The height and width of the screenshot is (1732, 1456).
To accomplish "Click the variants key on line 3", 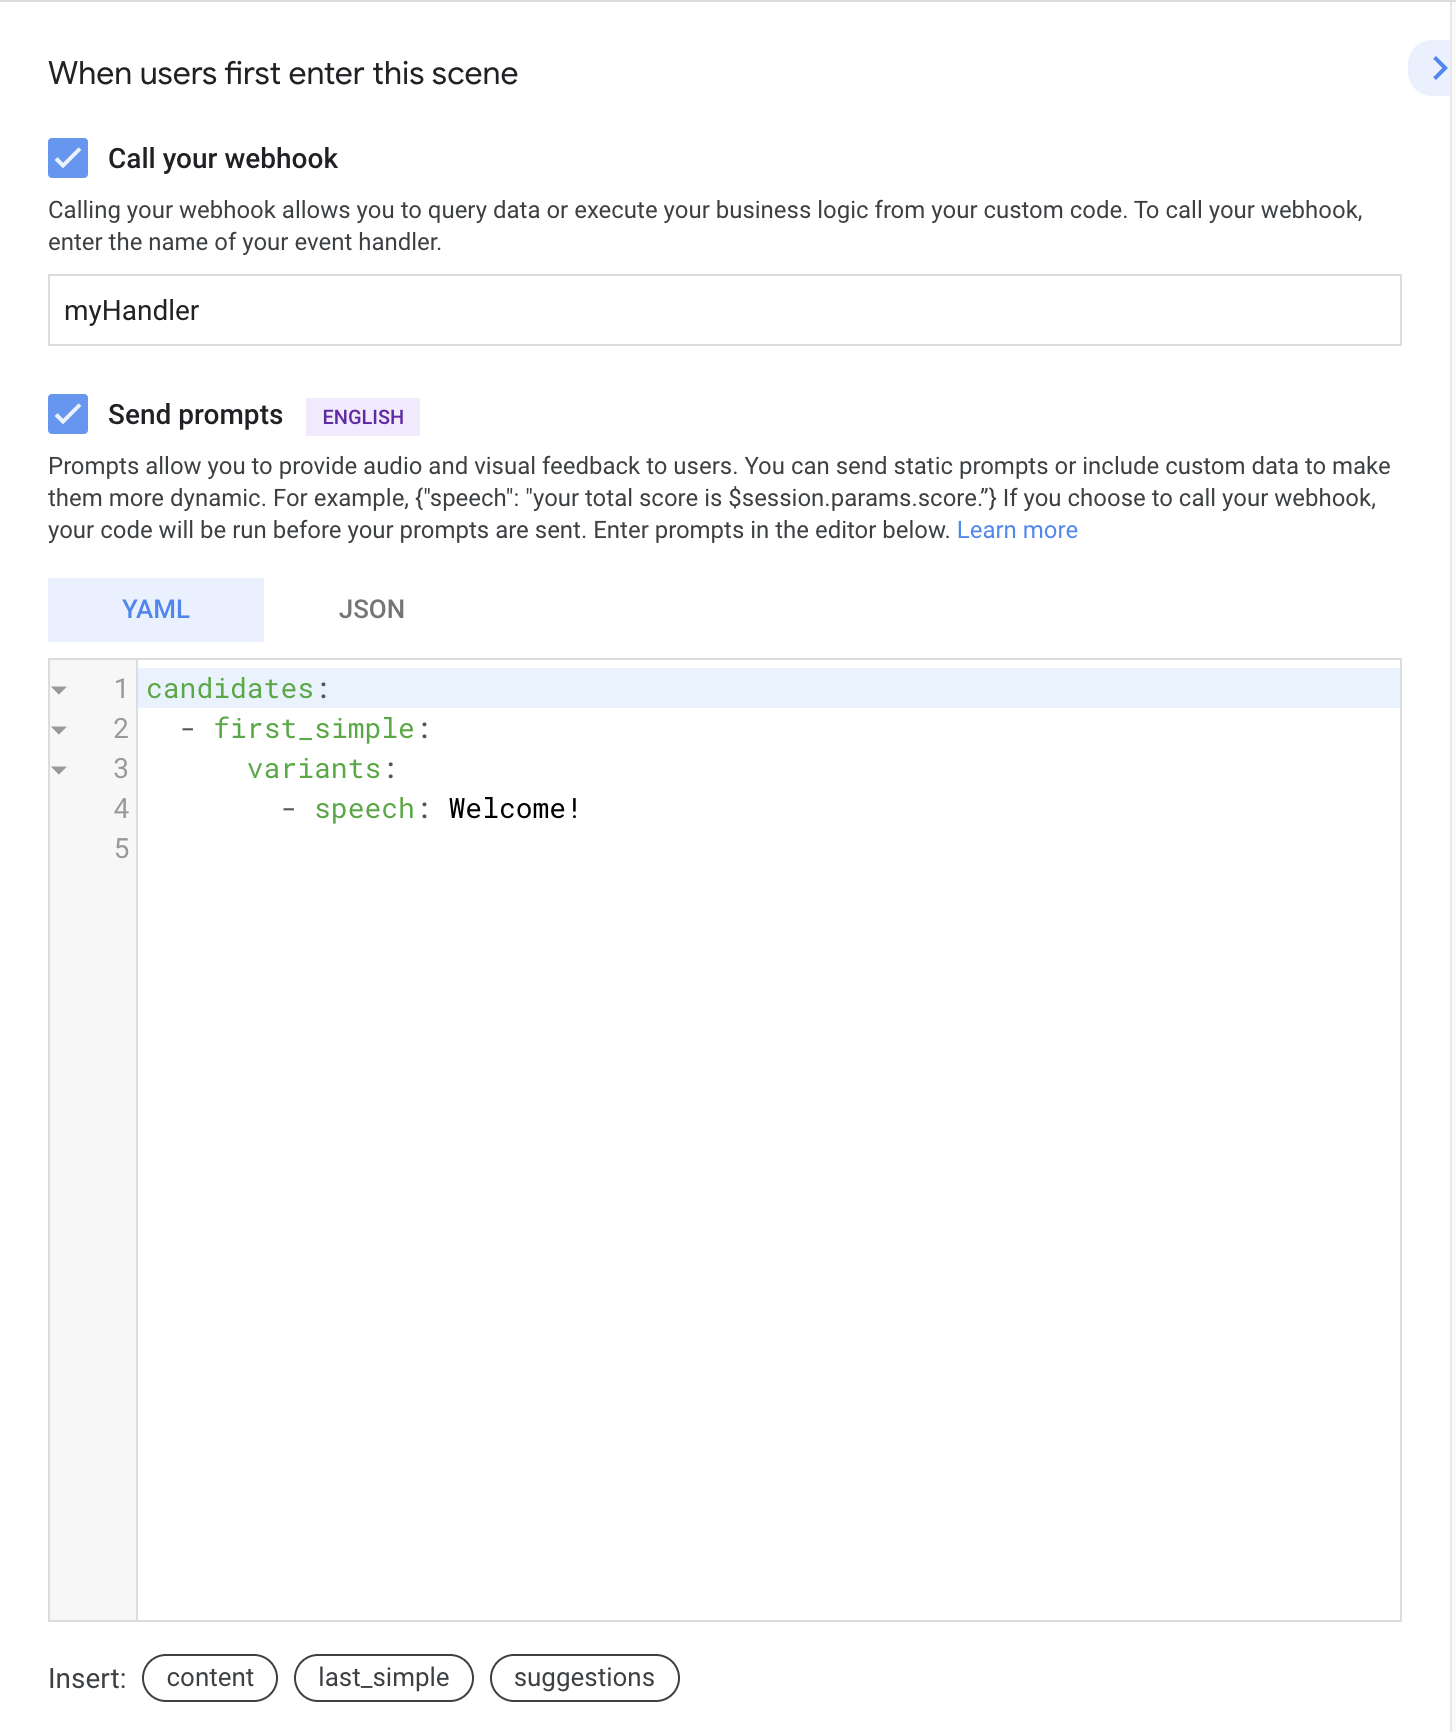I will coord(314,769).
